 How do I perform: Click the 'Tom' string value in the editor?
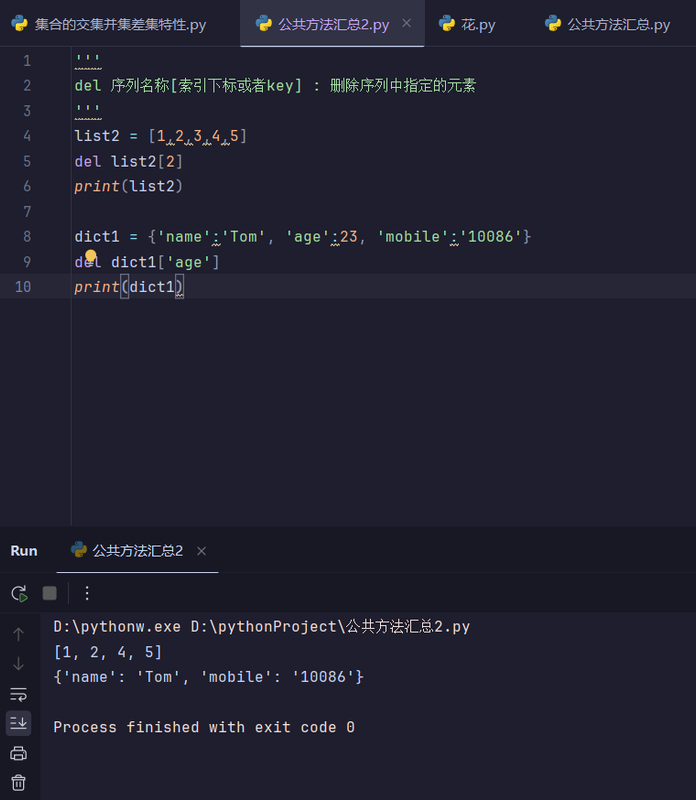click(x=243, y=237)
